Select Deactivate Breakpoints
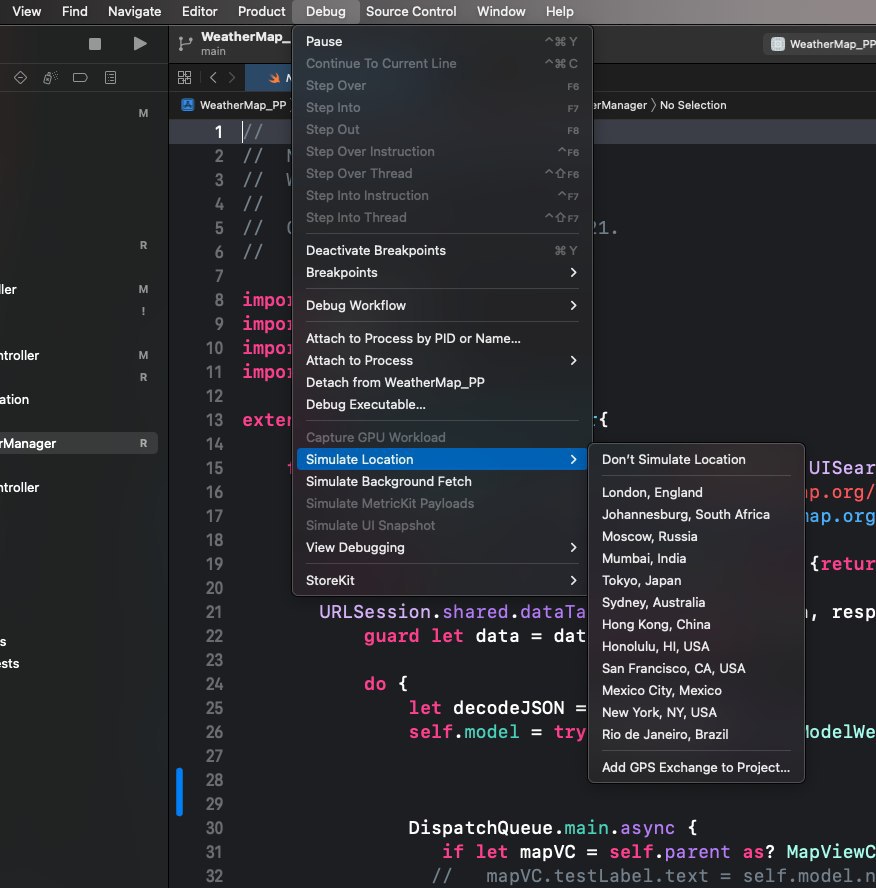This screenshot has width=876, height=888. (x=442, y=250)
